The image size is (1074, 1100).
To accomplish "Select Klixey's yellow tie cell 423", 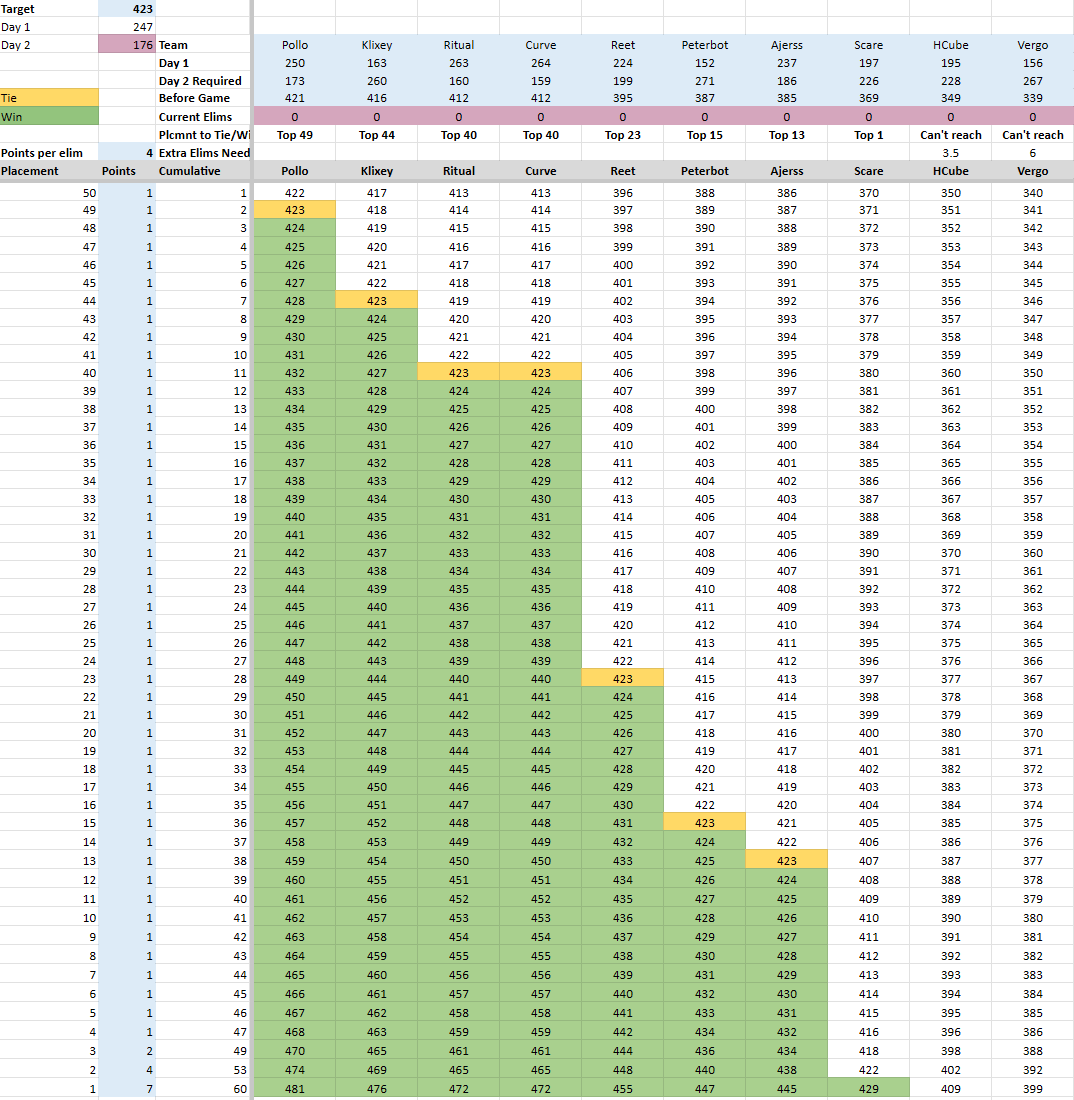I will coord(377,300).
